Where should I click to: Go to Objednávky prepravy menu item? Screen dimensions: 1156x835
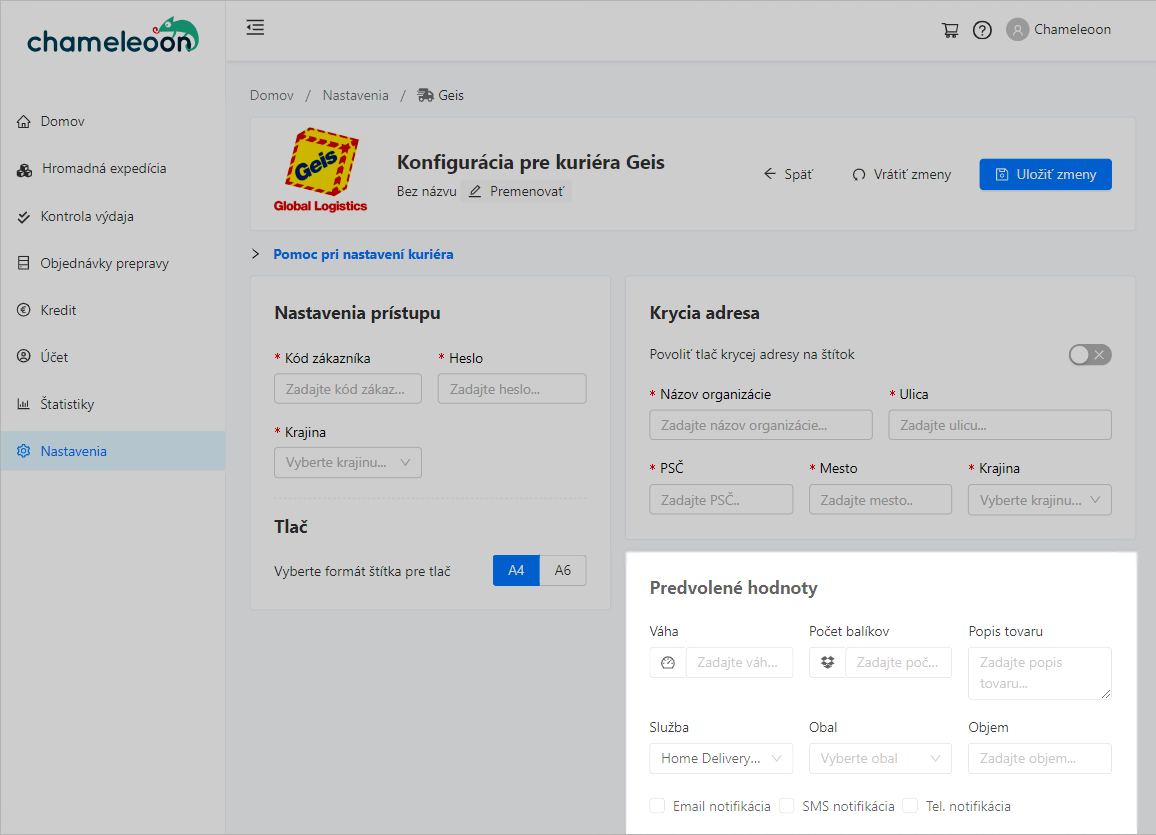(x=104, y=264)
